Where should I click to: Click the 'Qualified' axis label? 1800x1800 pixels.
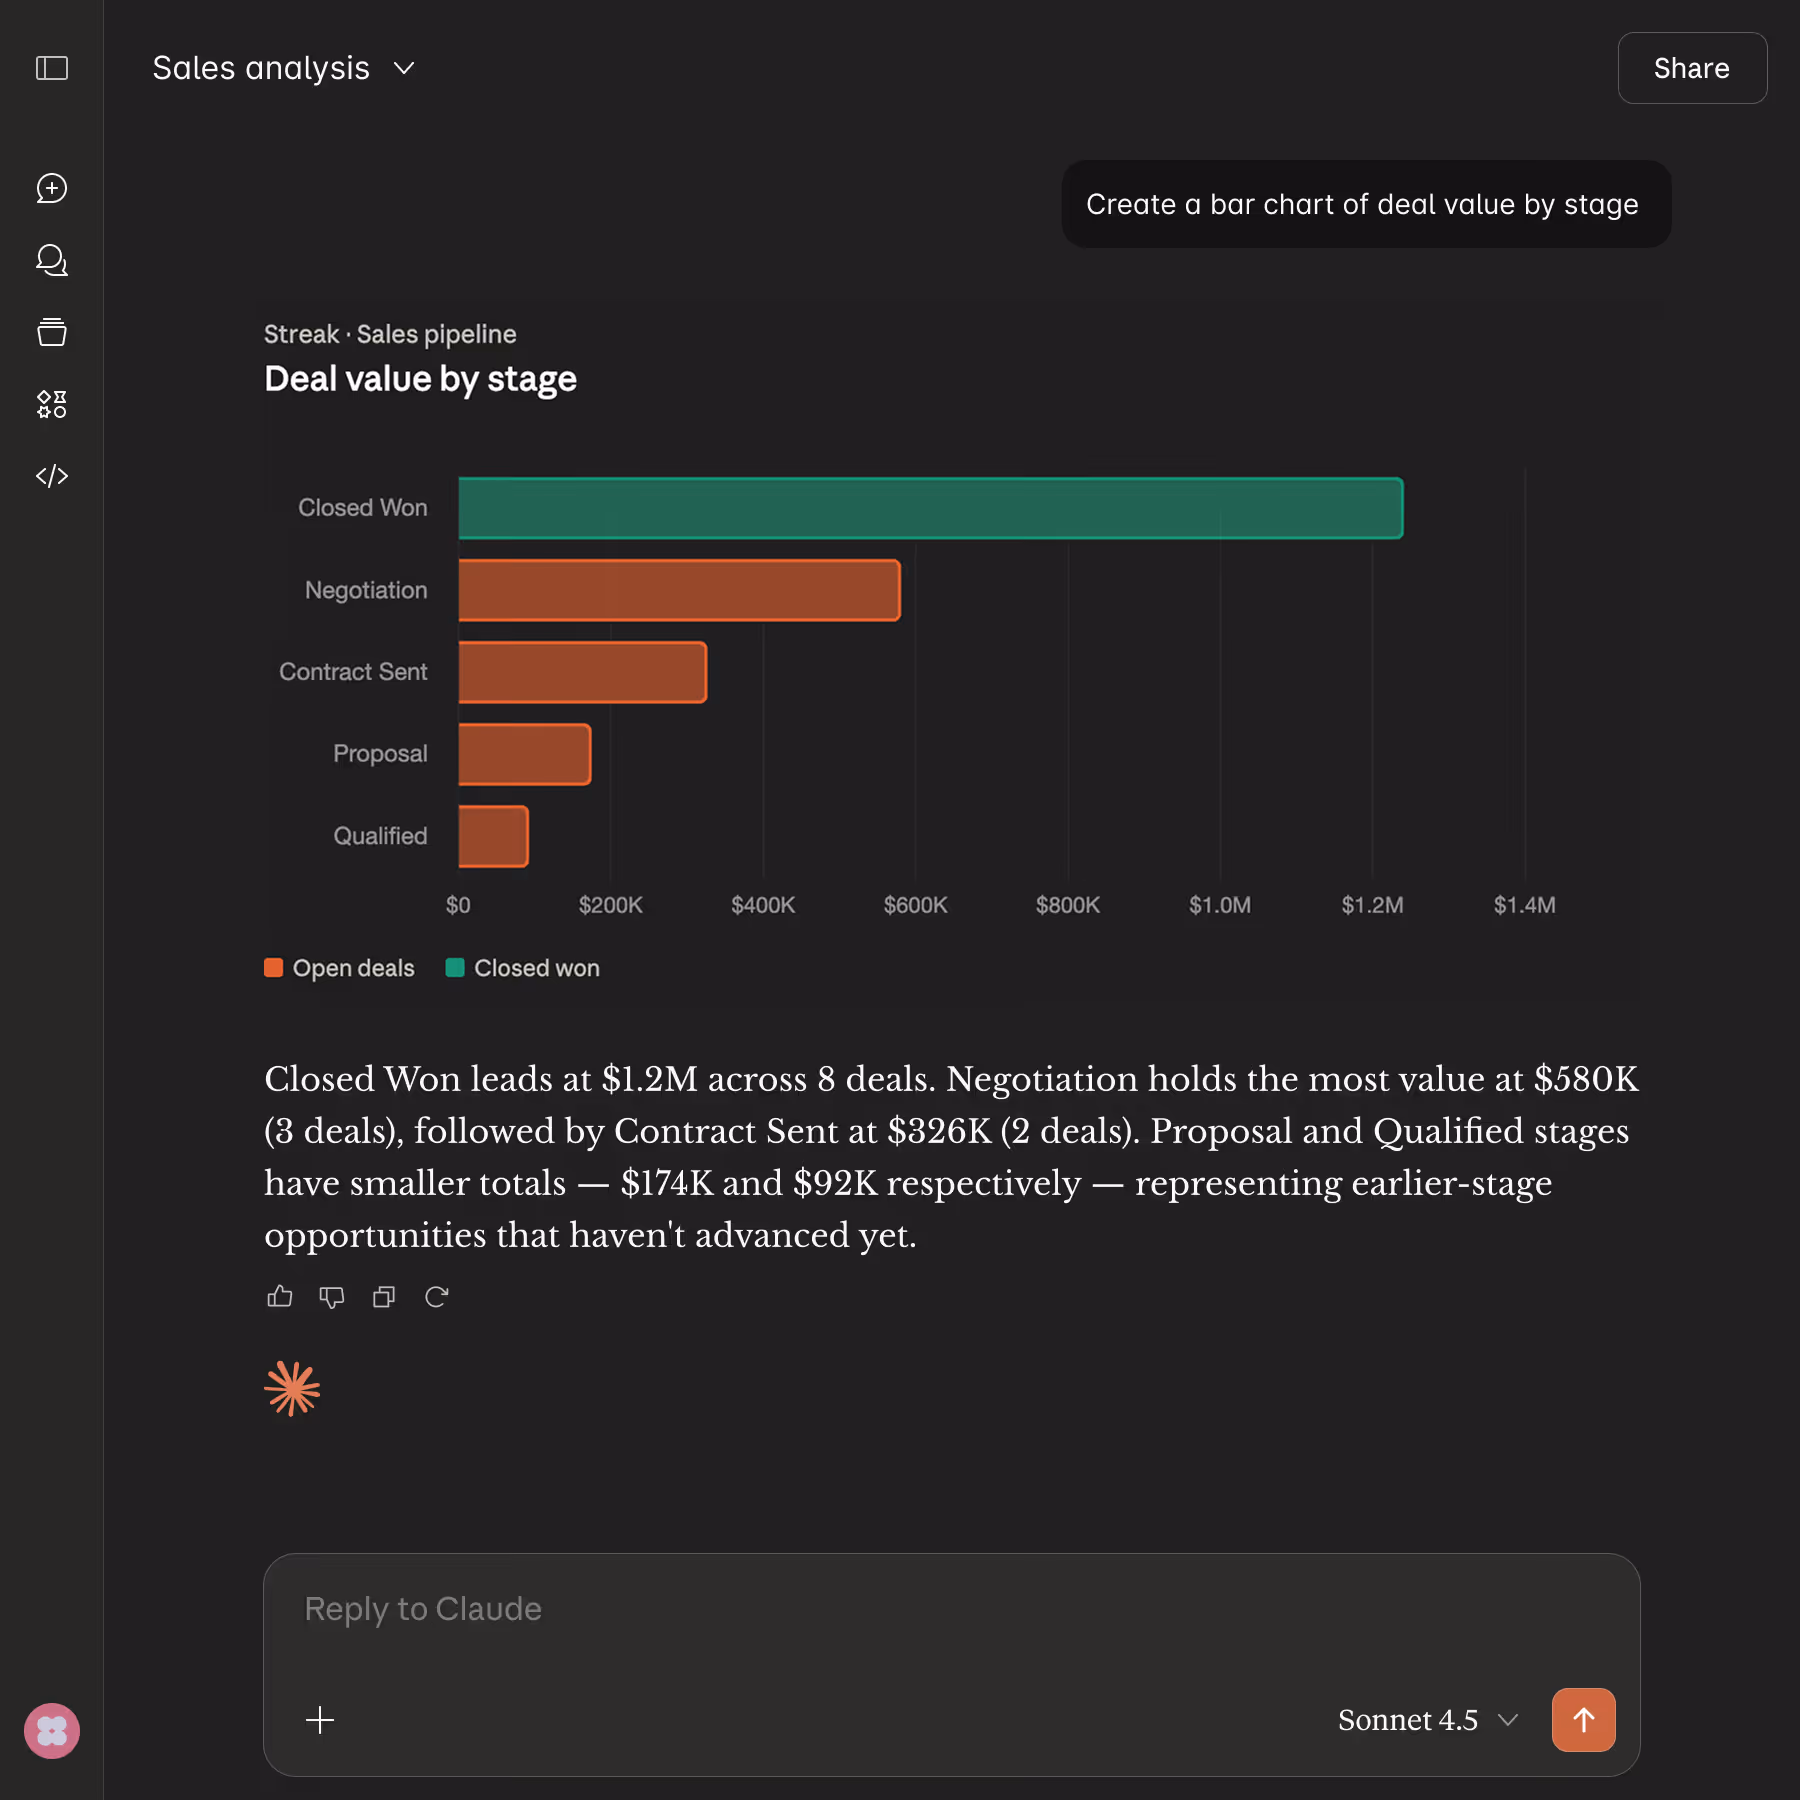point(380,836)
